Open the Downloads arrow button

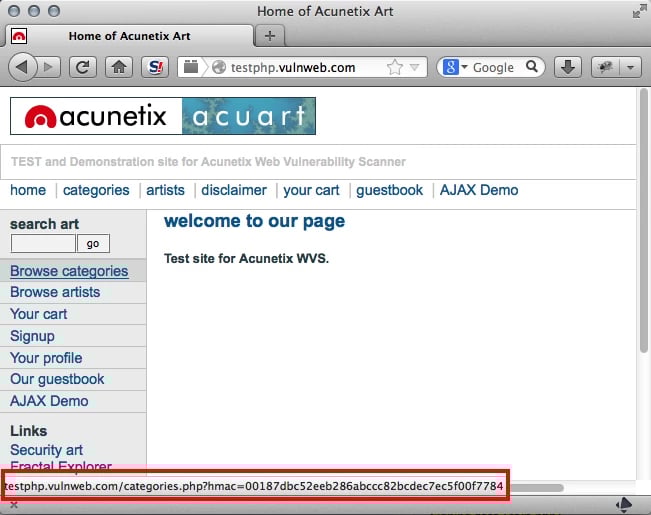pos(568,67)
